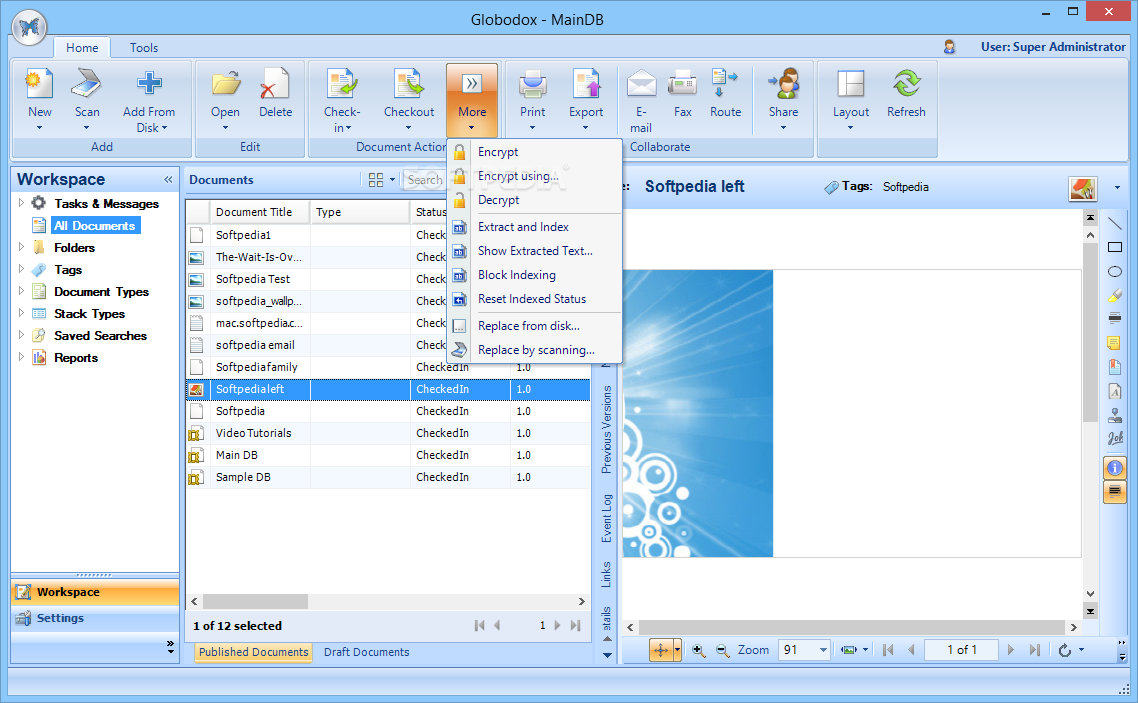Click the Search input field
The height and width of the screenshot is (703, 1138).
(425, 179)
